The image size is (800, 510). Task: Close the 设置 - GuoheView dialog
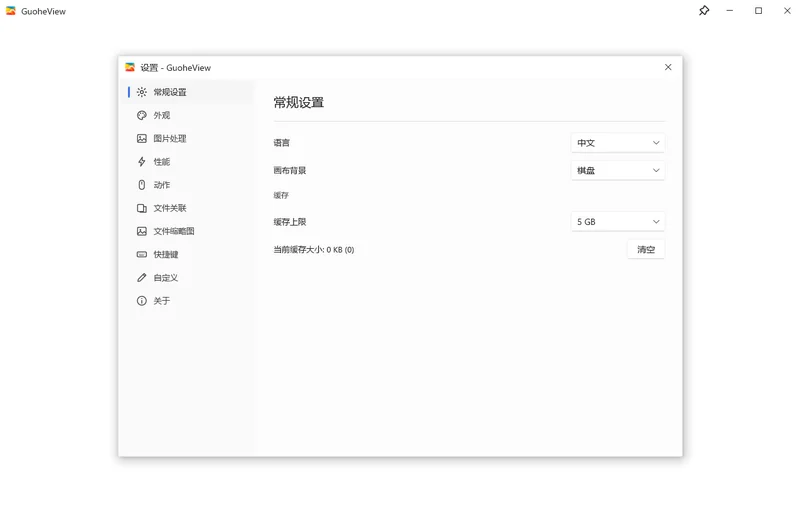pyautogui.click(x=668, y=67)
